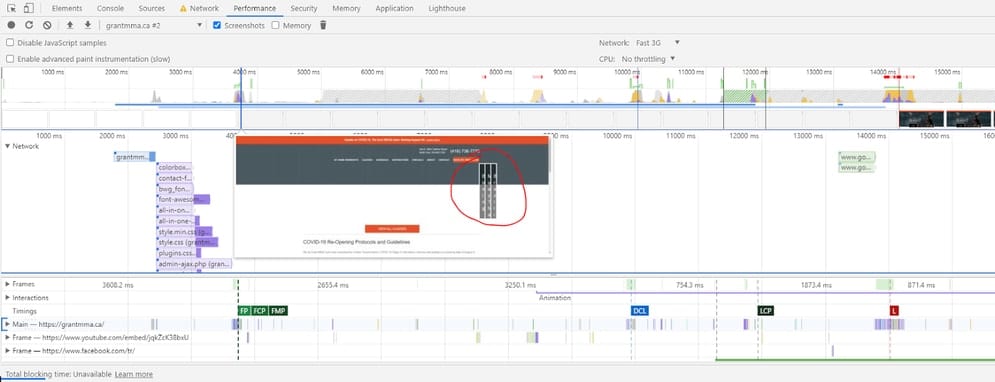Open the CPU No throttling dropdown

(x=648, y=59)
